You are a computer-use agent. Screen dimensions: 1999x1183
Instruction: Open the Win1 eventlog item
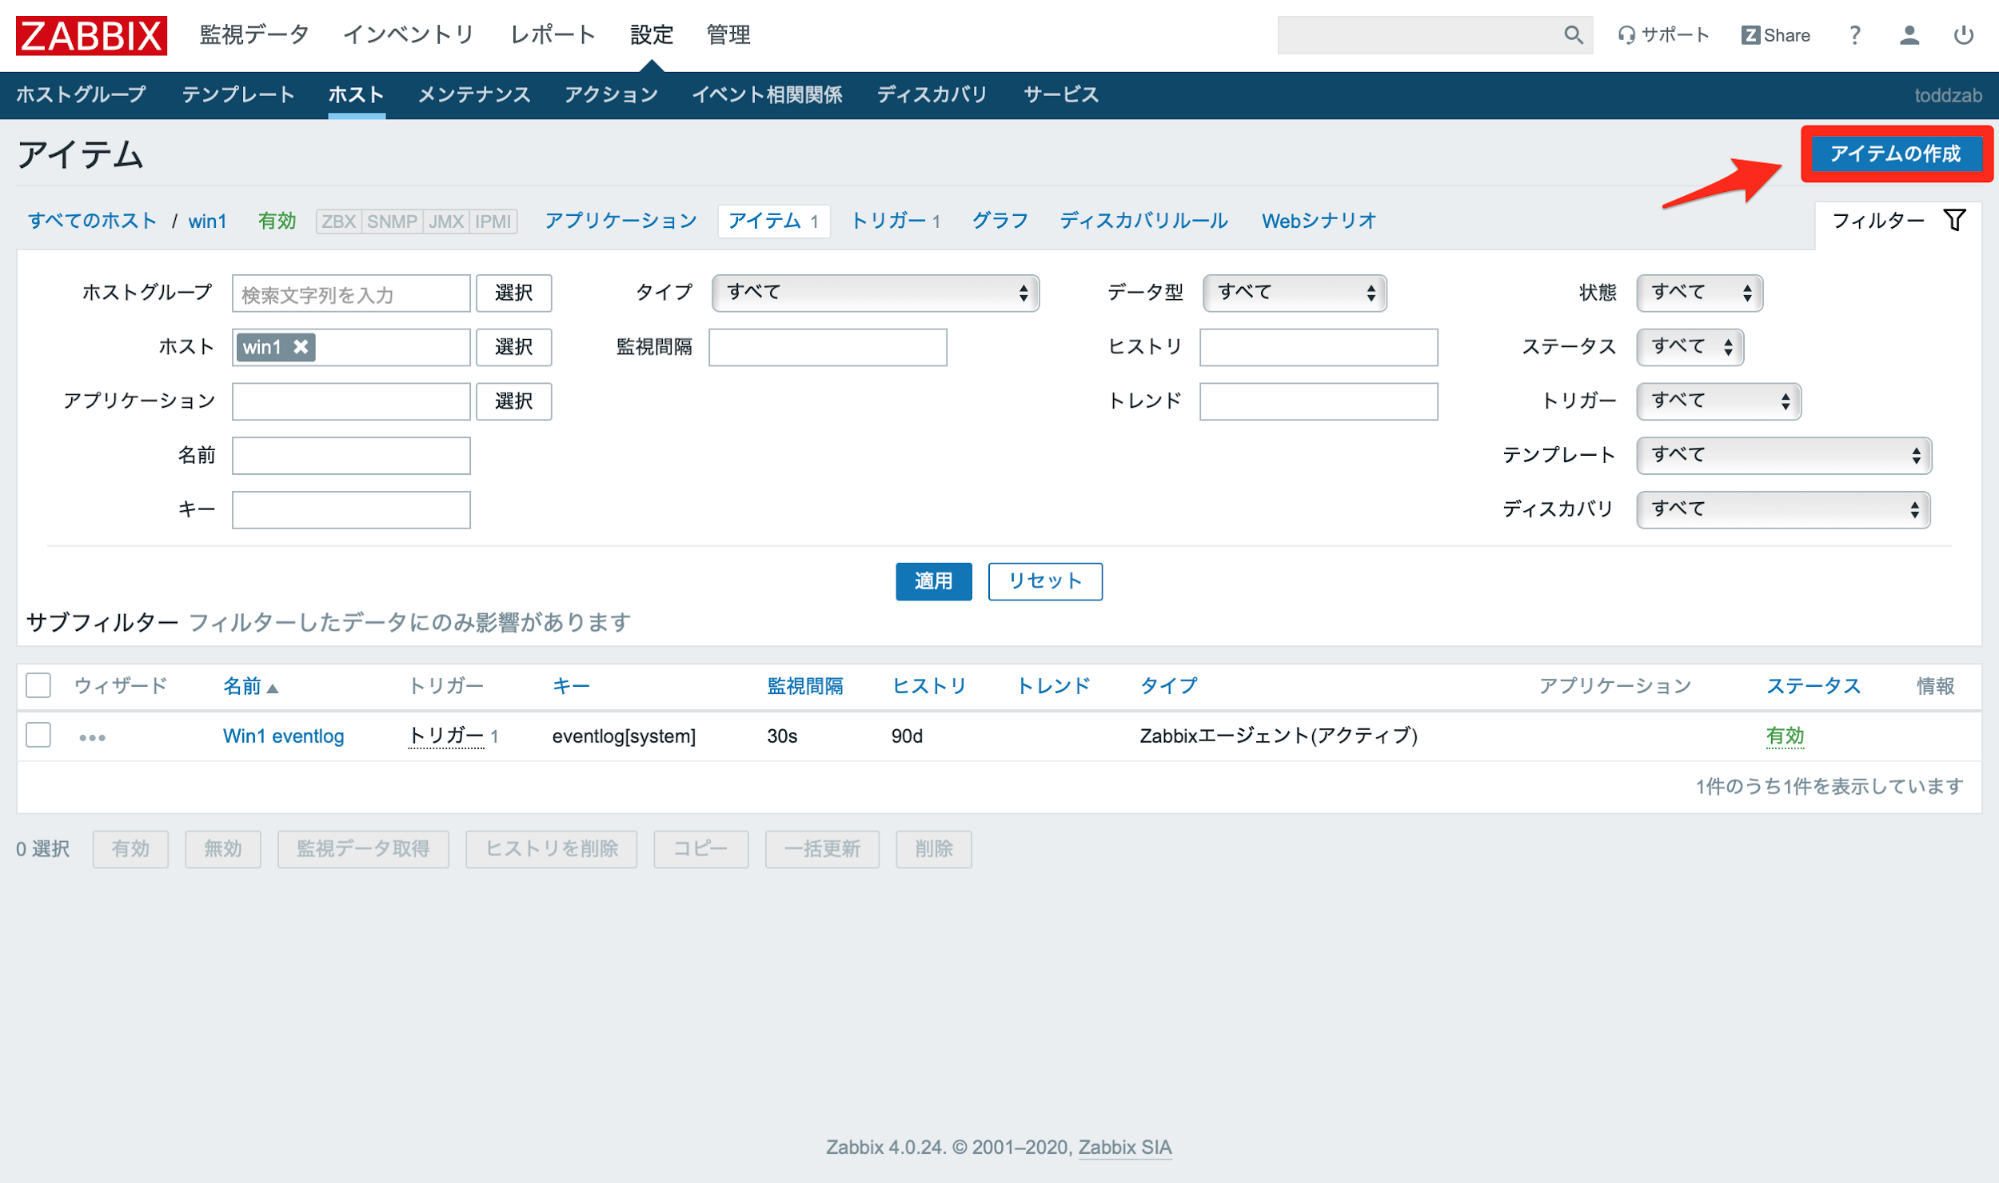[x=283, y=736]
